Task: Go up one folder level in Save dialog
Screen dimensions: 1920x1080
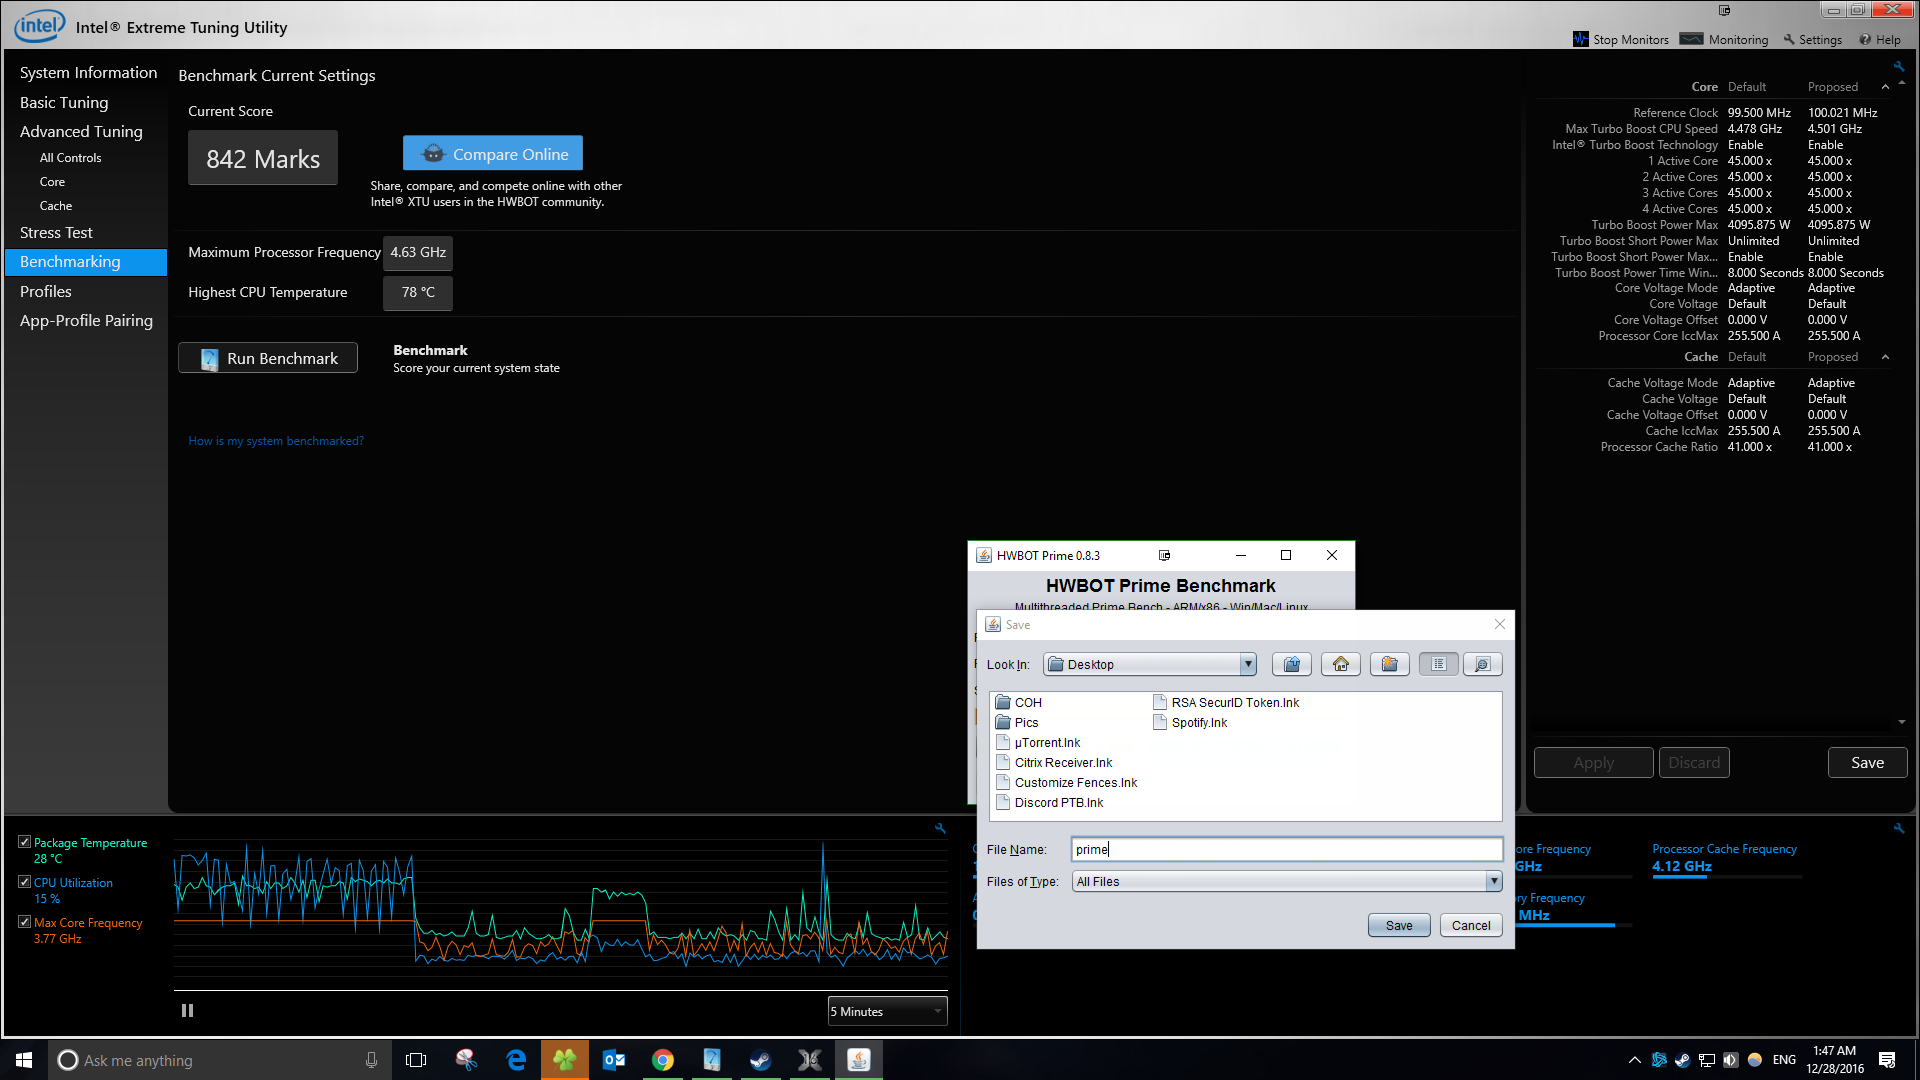Action: pyautogui.click(x=1291, y=664)
